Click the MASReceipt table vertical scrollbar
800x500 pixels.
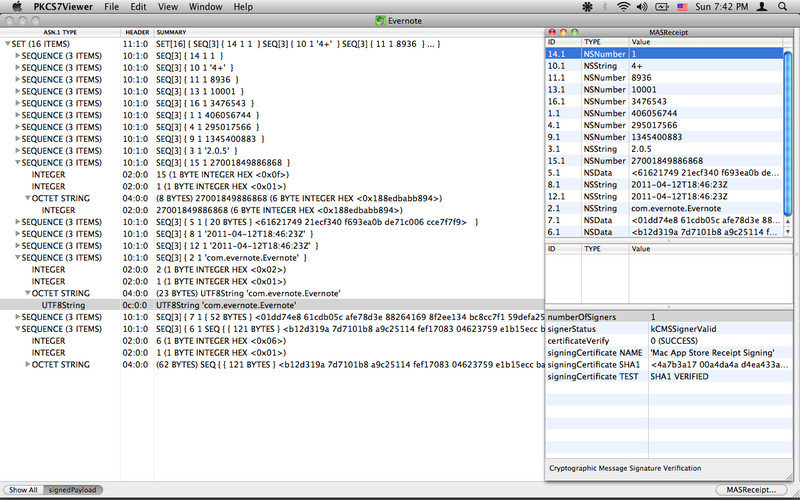[788, 133]
